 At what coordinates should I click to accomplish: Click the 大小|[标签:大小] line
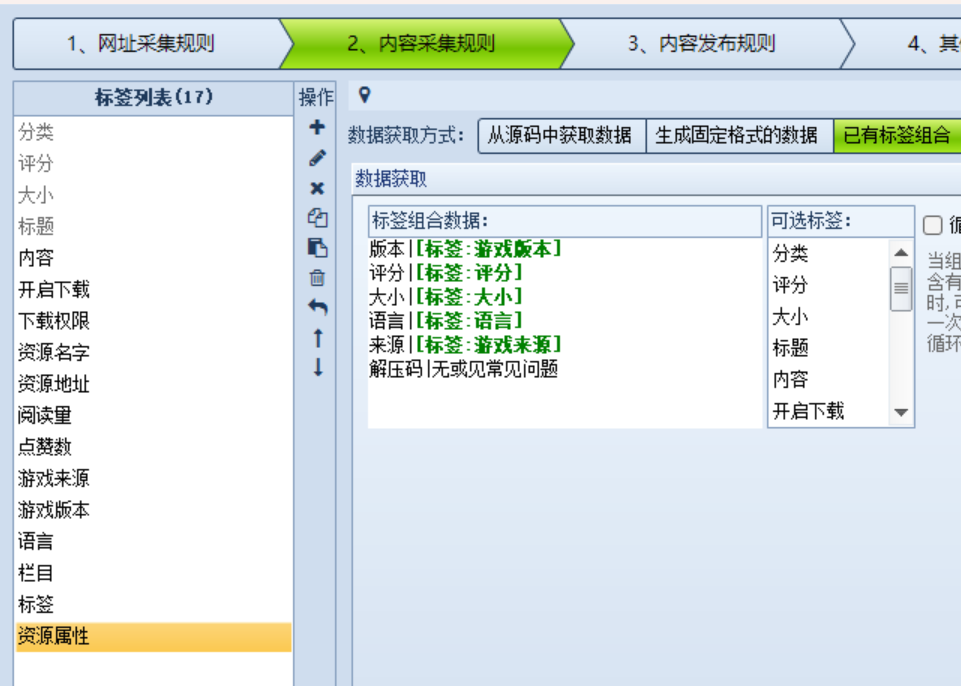click(446, 297)
